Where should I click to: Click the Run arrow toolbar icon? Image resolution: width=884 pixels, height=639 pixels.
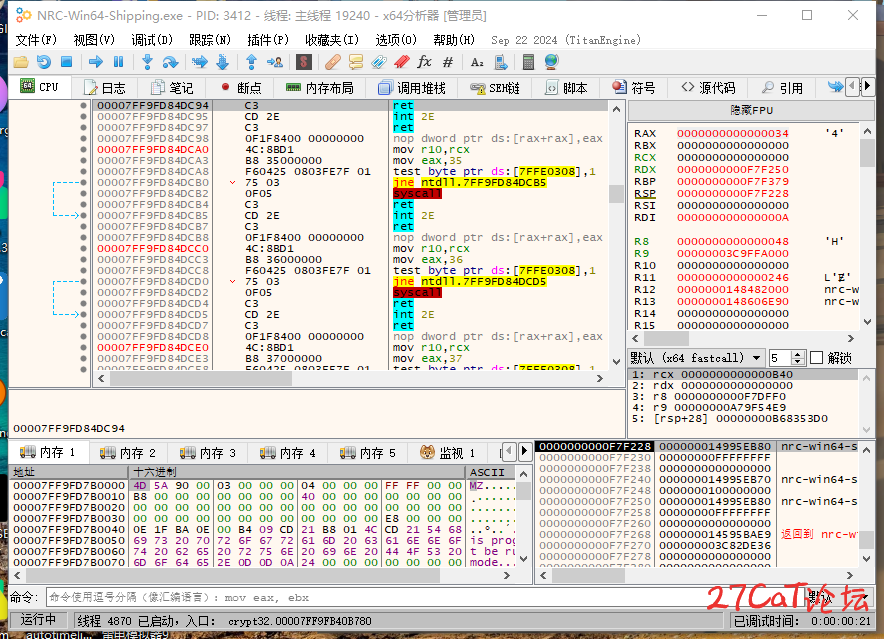[x=96, y=62]
